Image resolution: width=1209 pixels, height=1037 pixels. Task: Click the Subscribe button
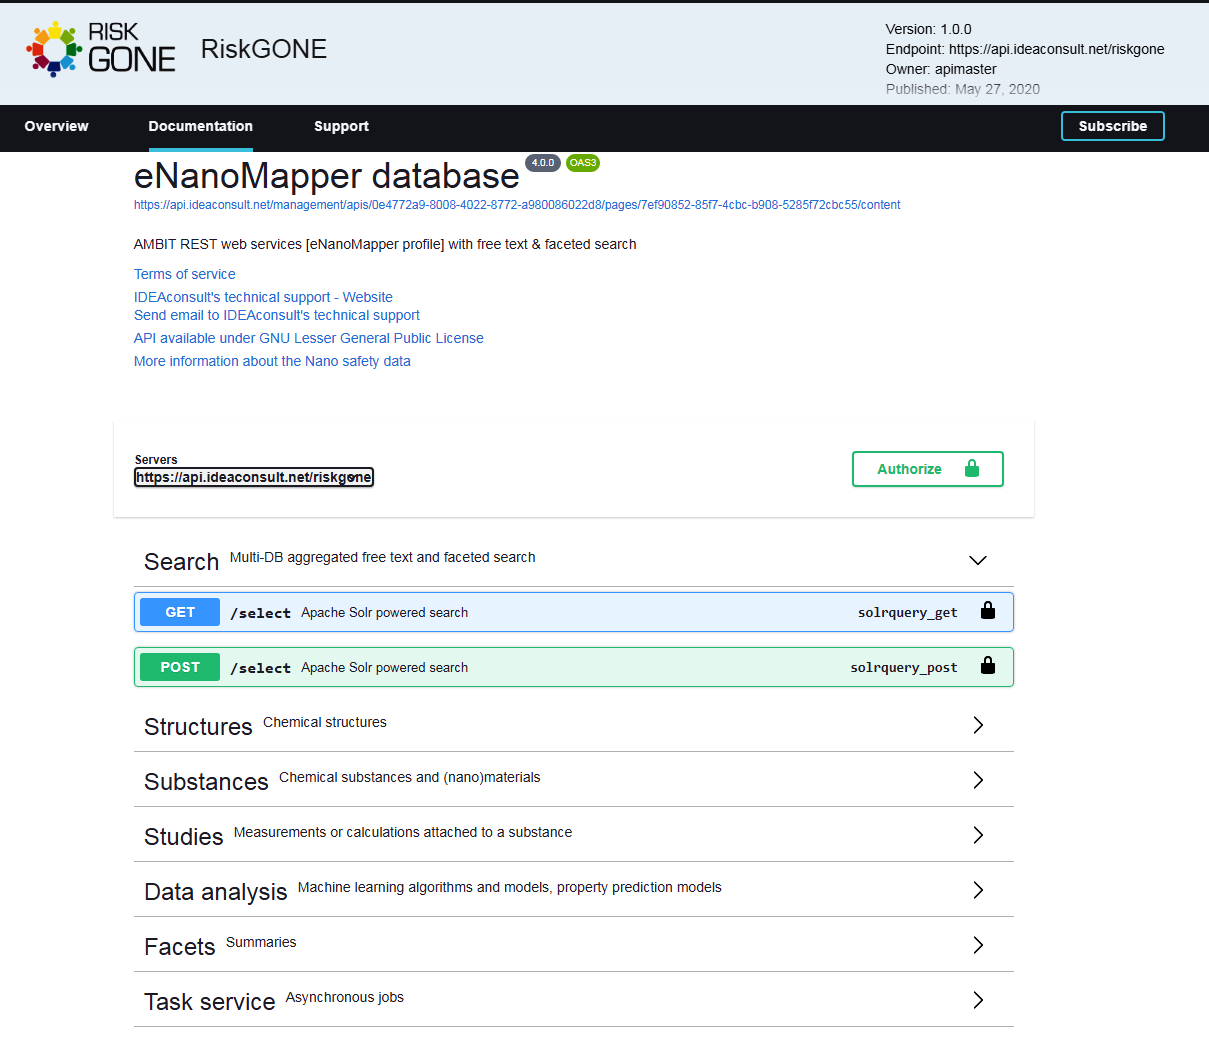(1112, 126)
